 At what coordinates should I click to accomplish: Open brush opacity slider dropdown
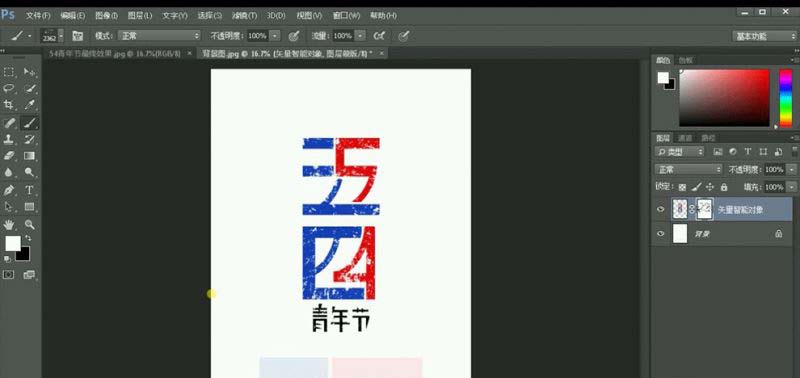pos(275,36)
